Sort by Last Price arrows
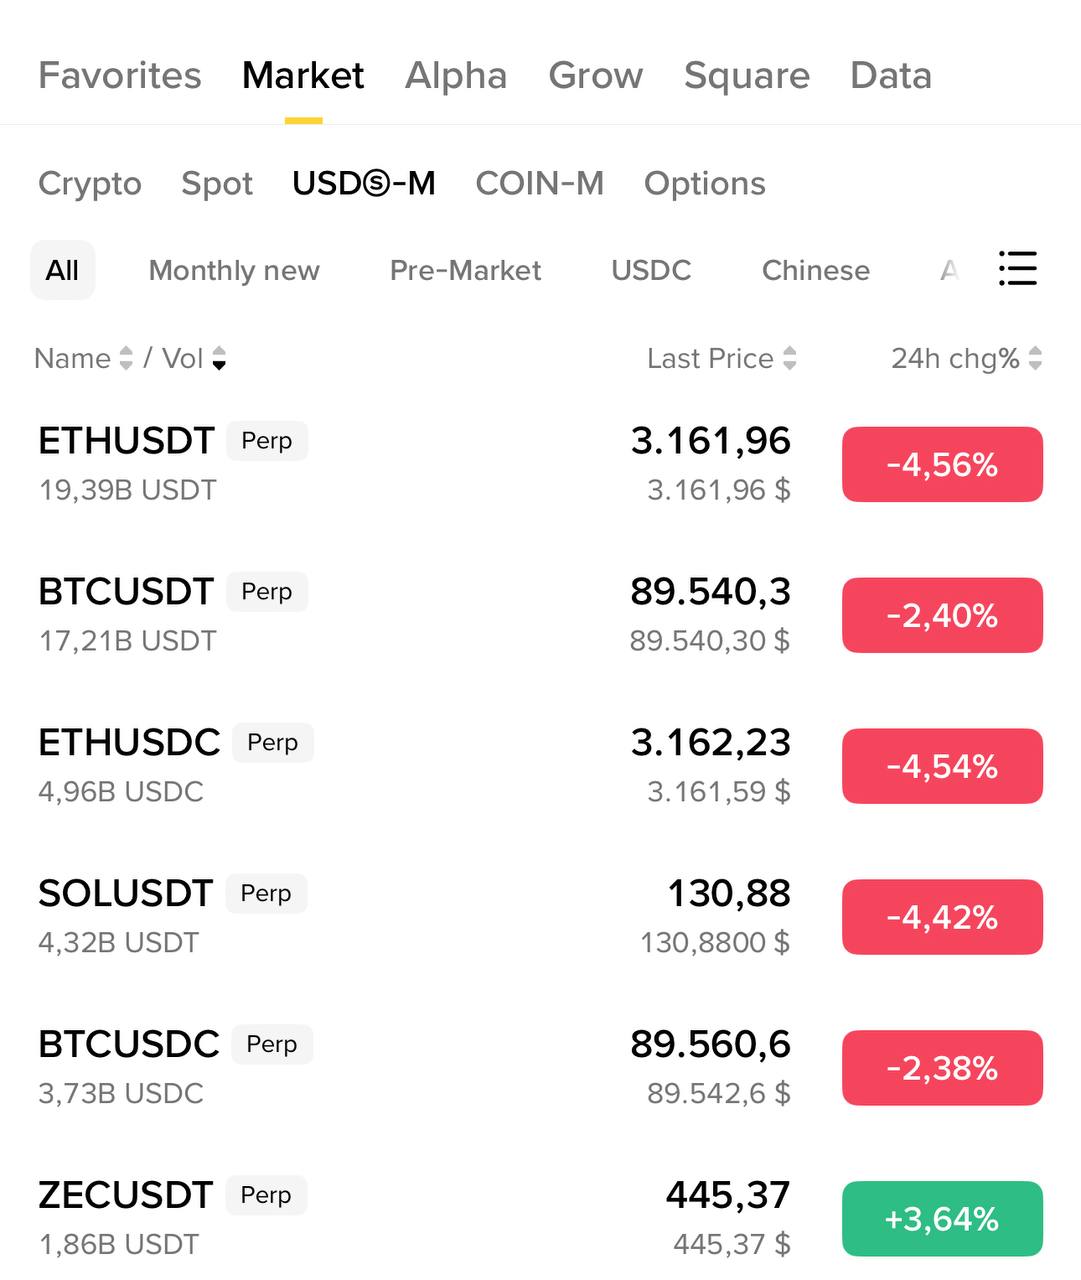The height and width of the screenshot is (1280, 1081). point(789,358)
